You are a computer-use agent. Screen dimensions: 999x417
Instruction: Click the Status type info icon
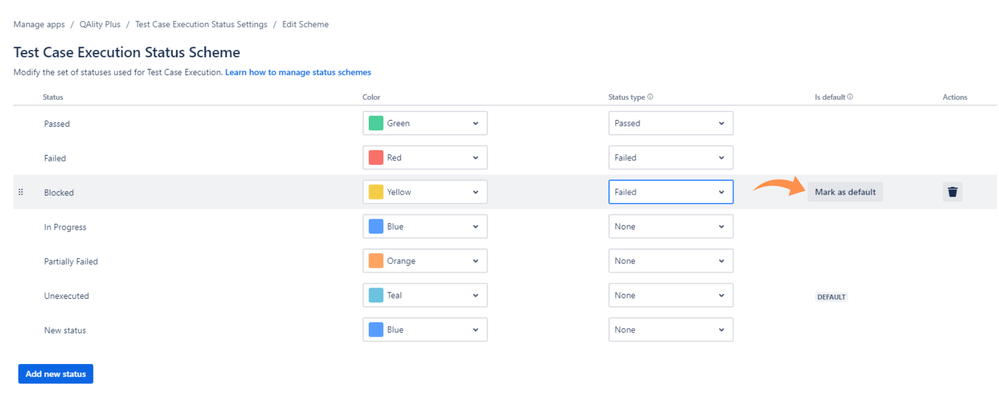pyautogui.click(x=650, y=97)
